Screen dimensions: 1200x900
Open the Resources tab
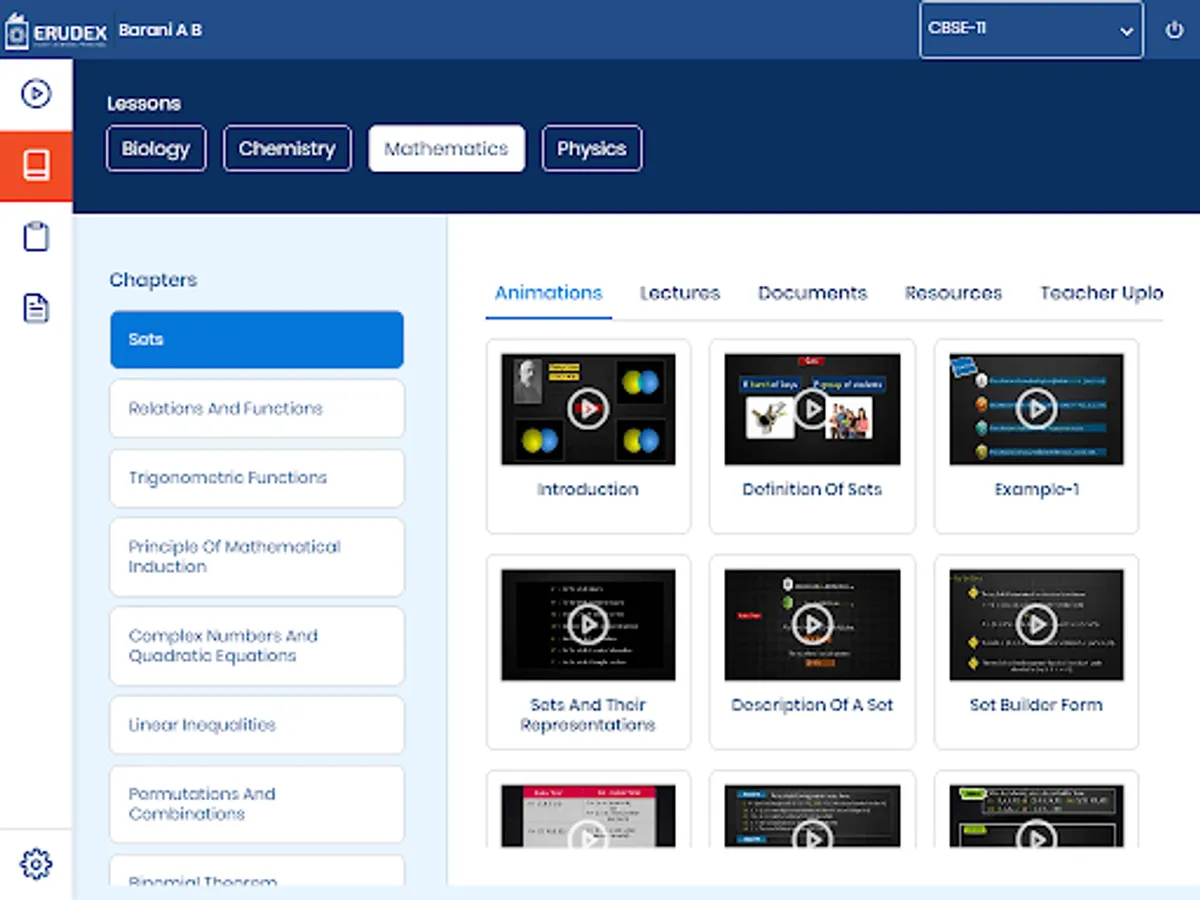pyautogui.click(x=953, y=293)
